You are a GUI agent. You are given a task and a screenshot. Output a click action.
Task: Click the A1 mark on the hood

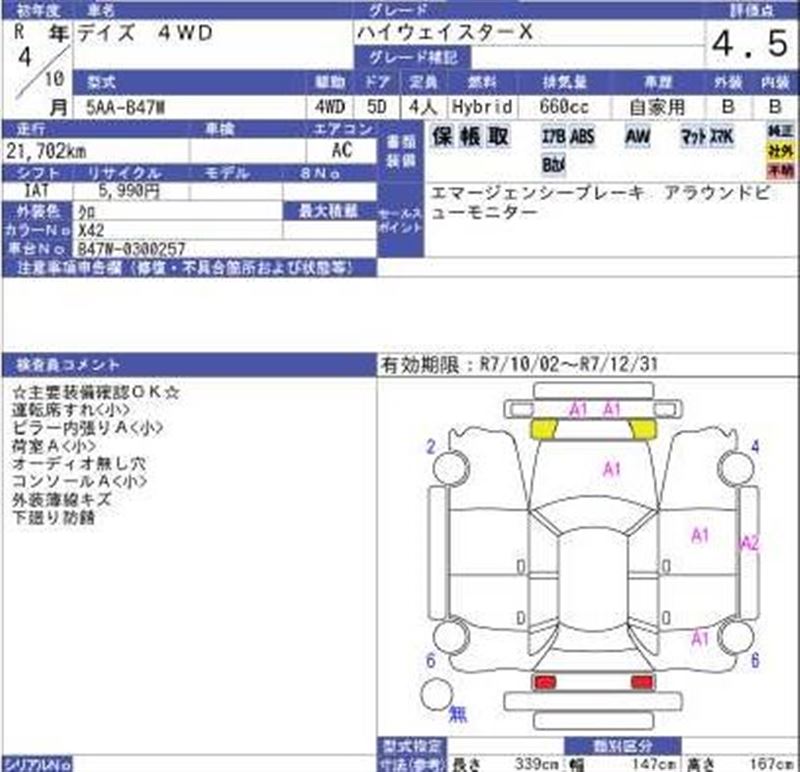(612, 468)
